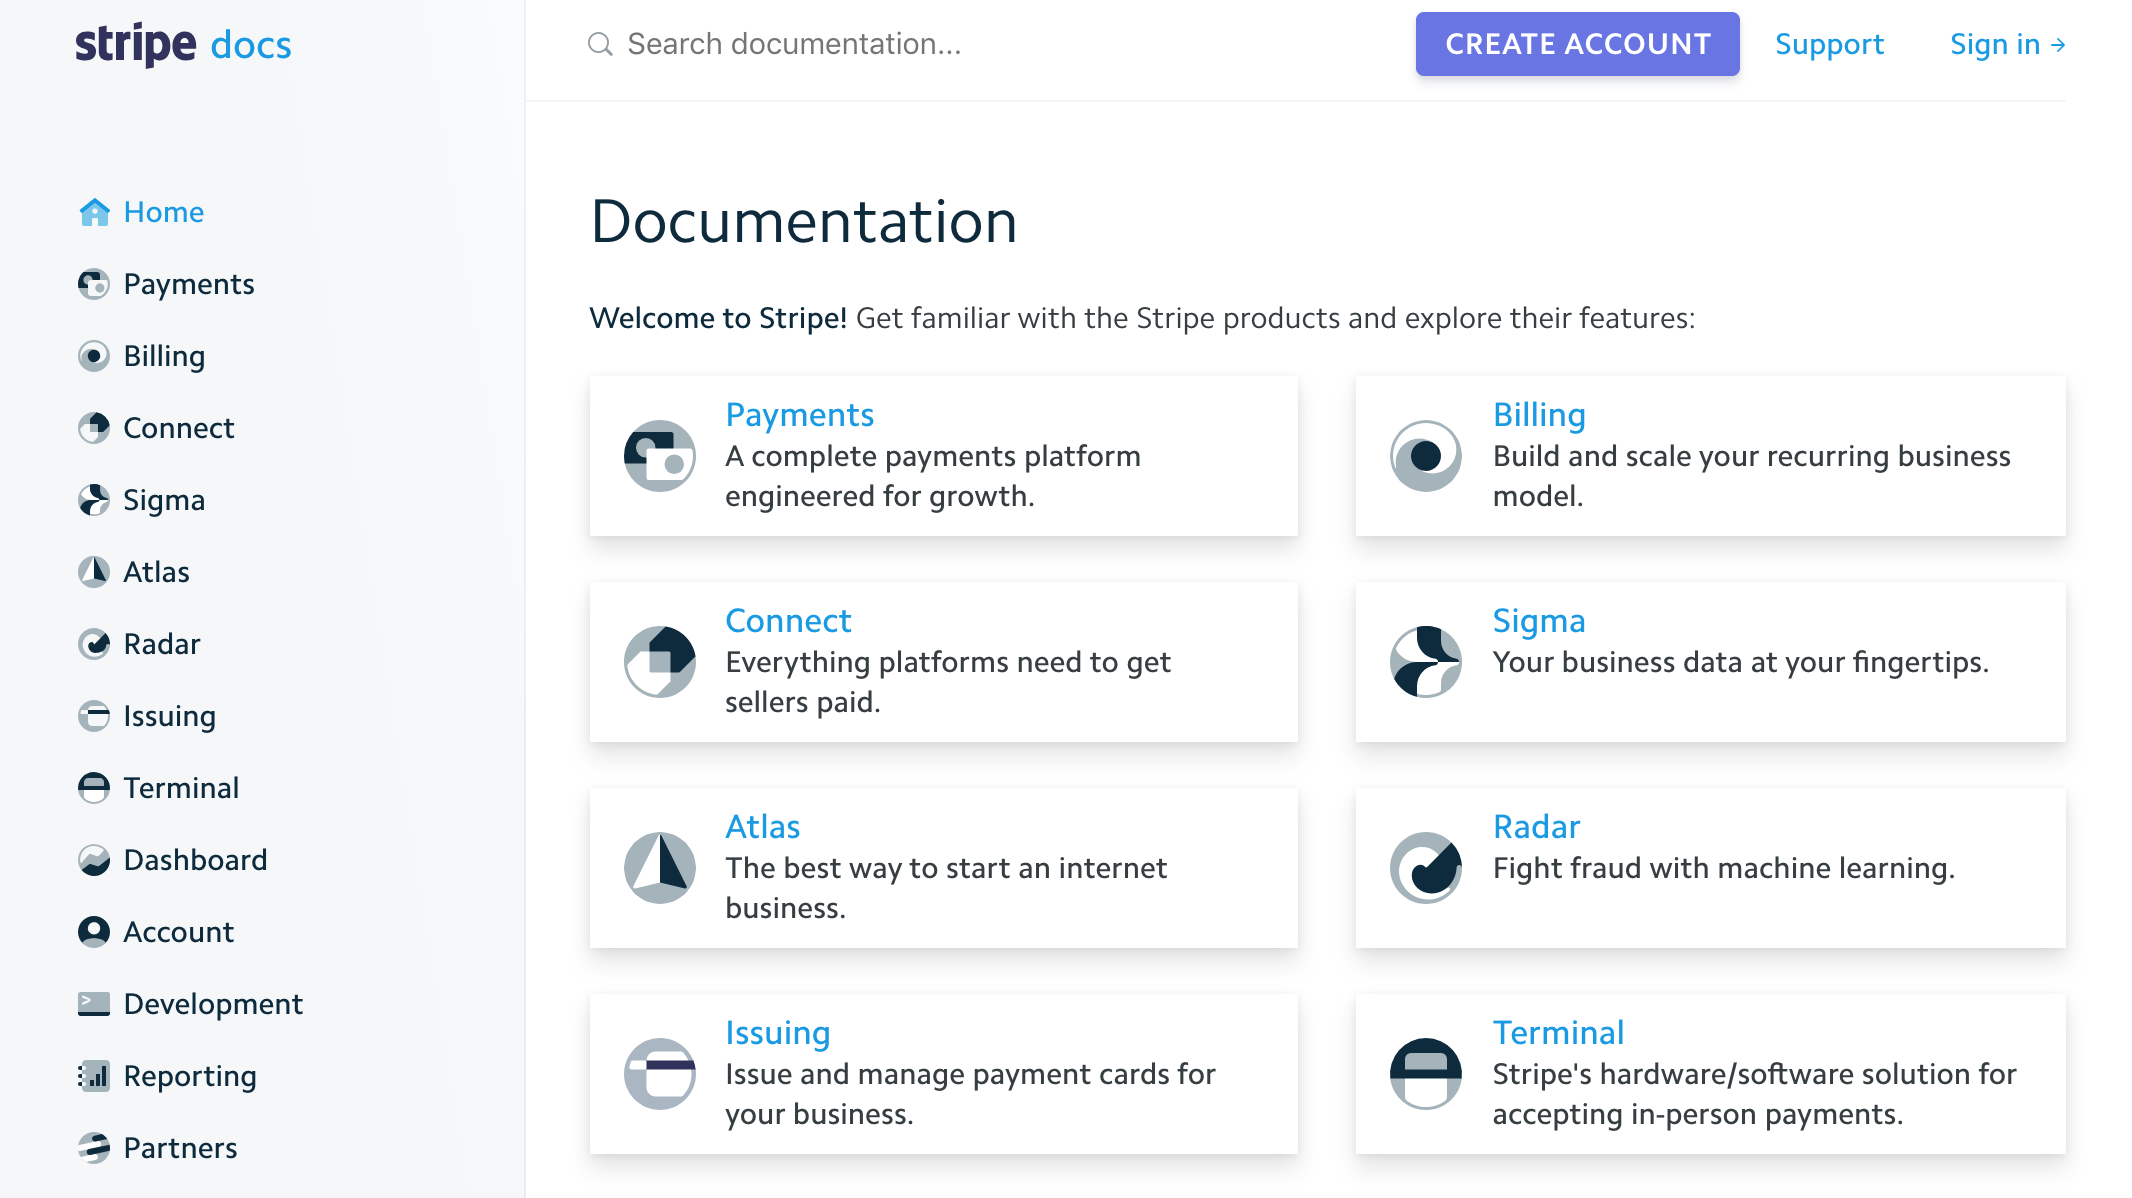Screen dimensions: 2132x1198
Task: Click the Partners icon in sidebar
Action: tap(94, 1148)
